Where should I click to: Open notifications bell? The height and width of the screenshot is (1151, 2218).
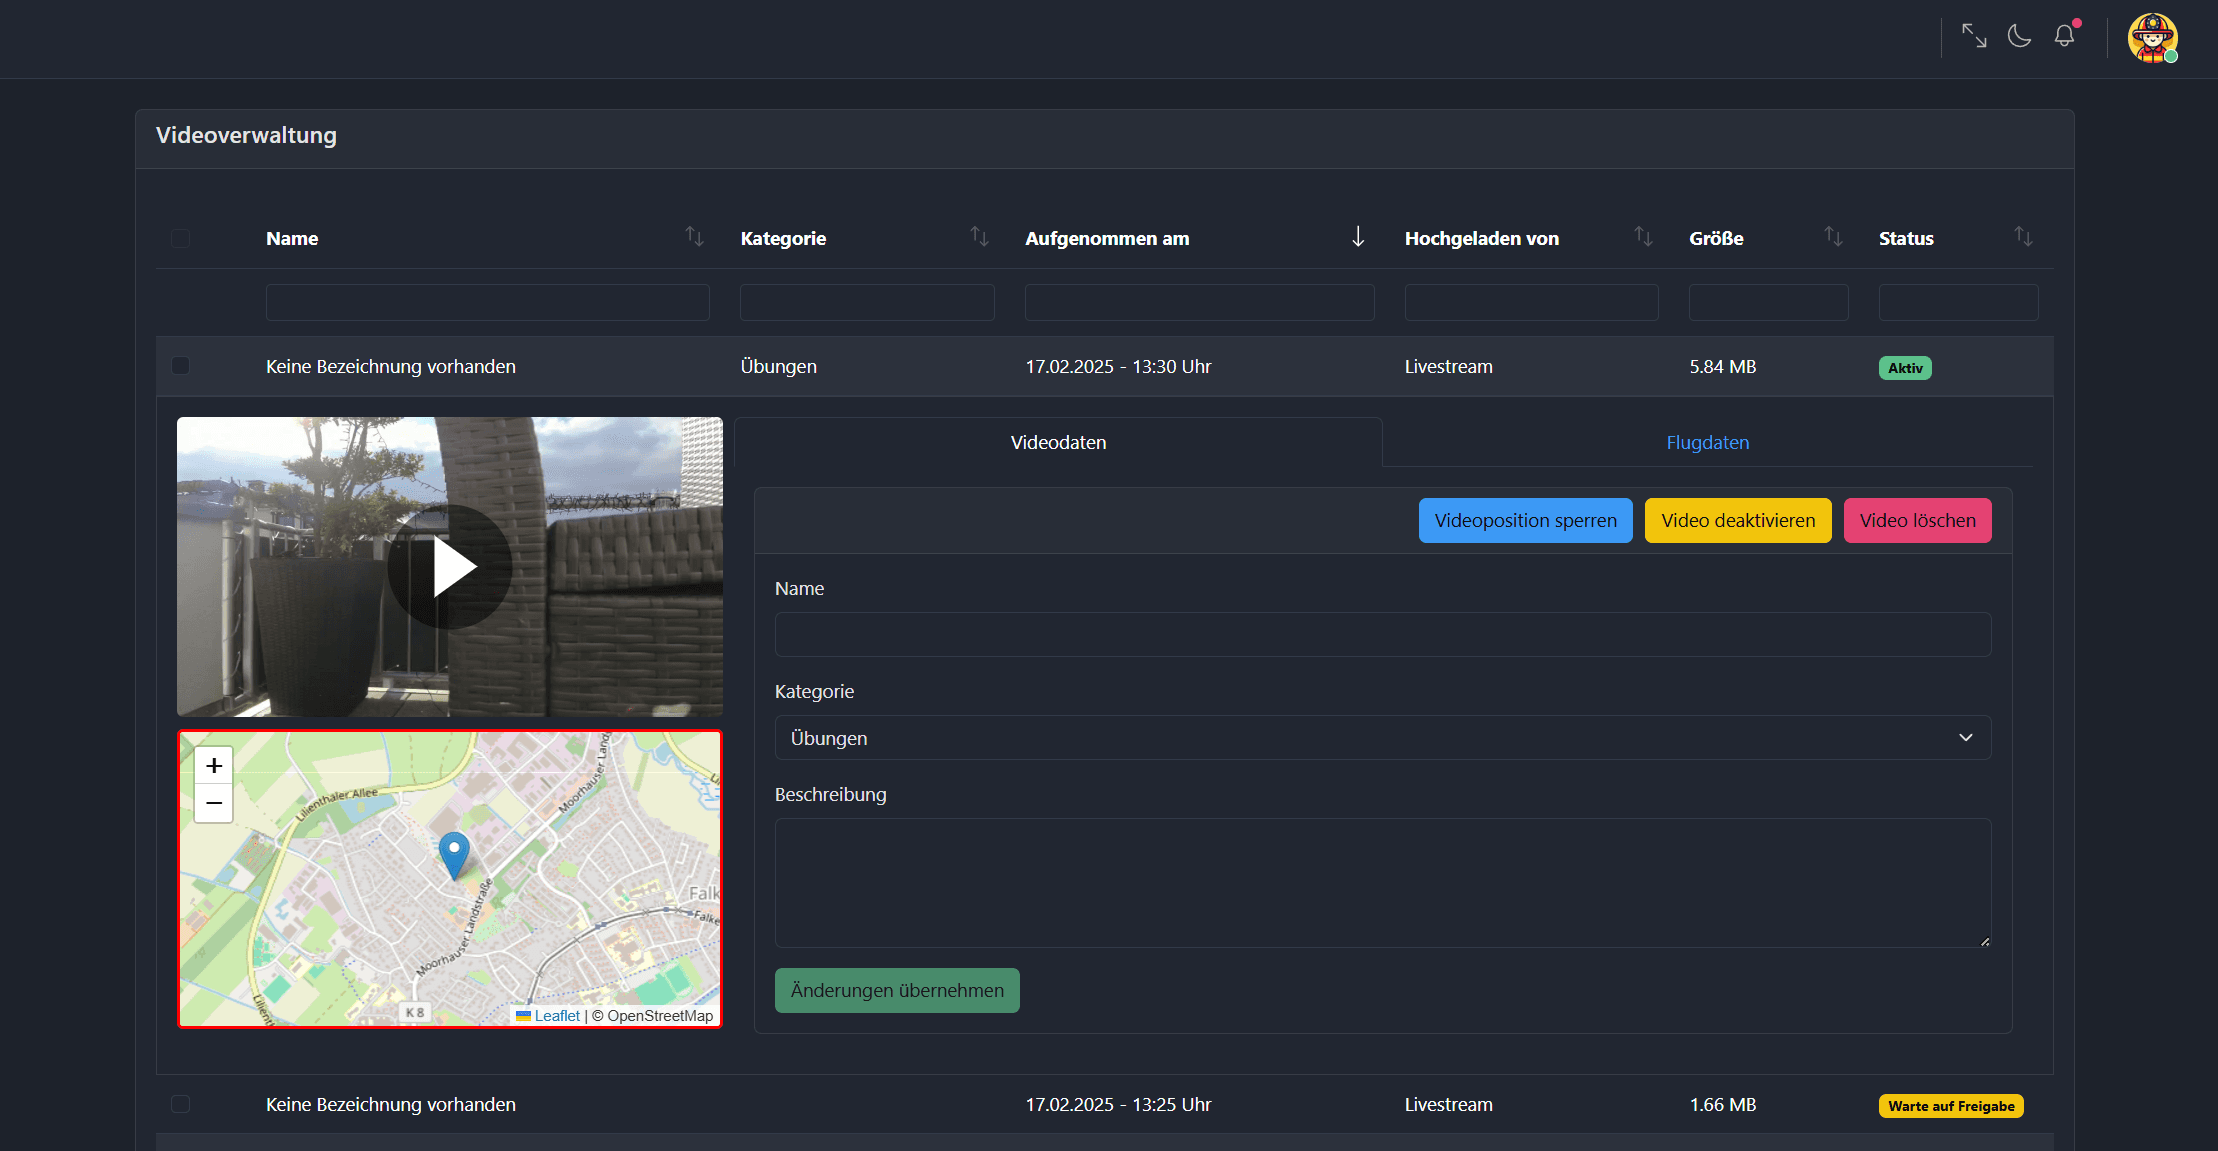tap(2064, 37)
